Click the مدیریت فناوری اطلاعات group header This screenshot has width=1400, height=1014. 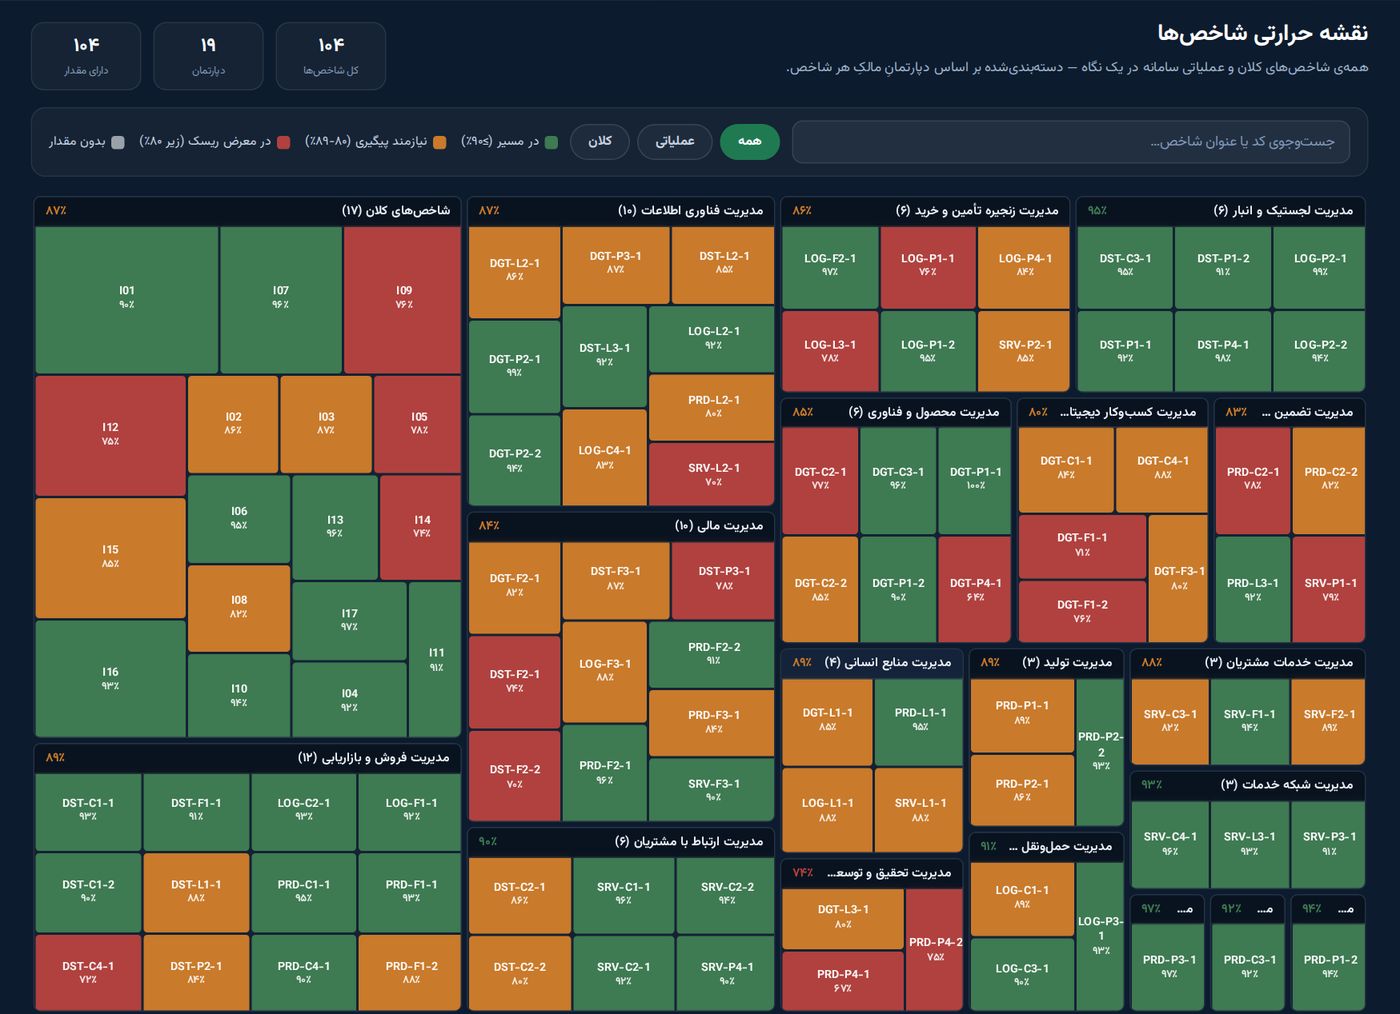tap(621, 211)
